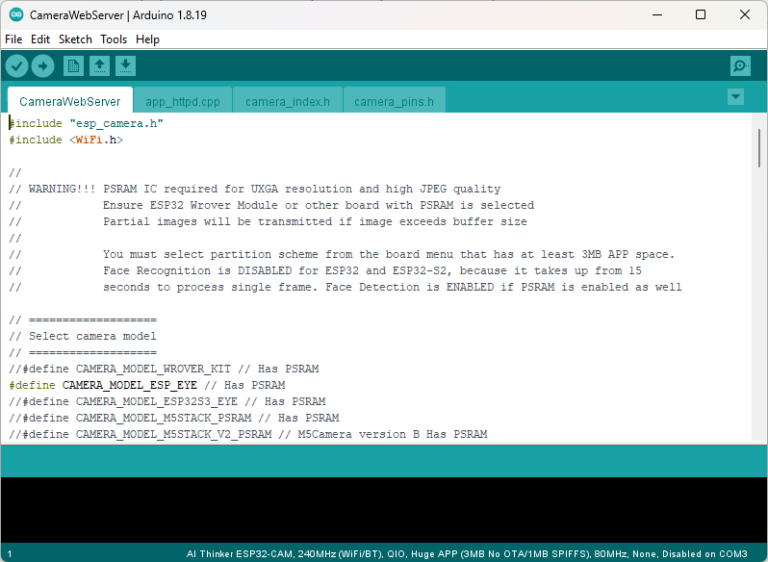Click the editor vertical scrollbar
Viewport: 768px width, 562px height.
[x=759, y=150]
